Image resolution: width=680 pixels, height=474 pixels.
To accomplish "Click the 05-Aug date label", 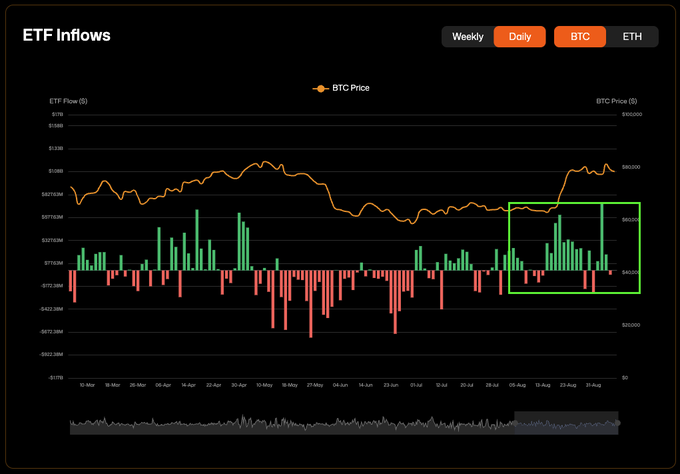I will tap(517, 385).
